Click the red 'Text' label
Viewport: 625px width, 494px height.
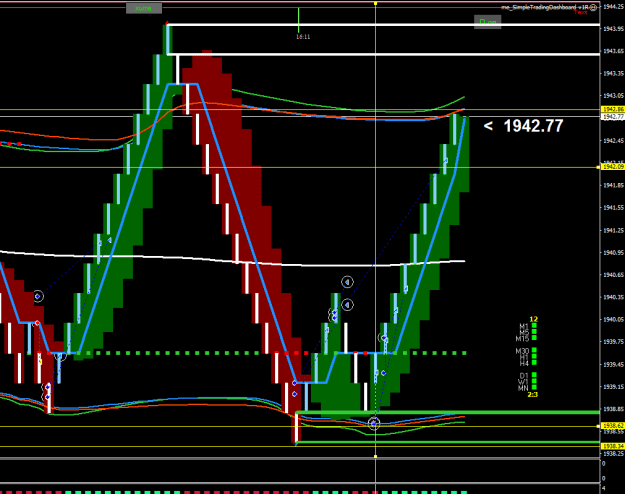point(581,12)
